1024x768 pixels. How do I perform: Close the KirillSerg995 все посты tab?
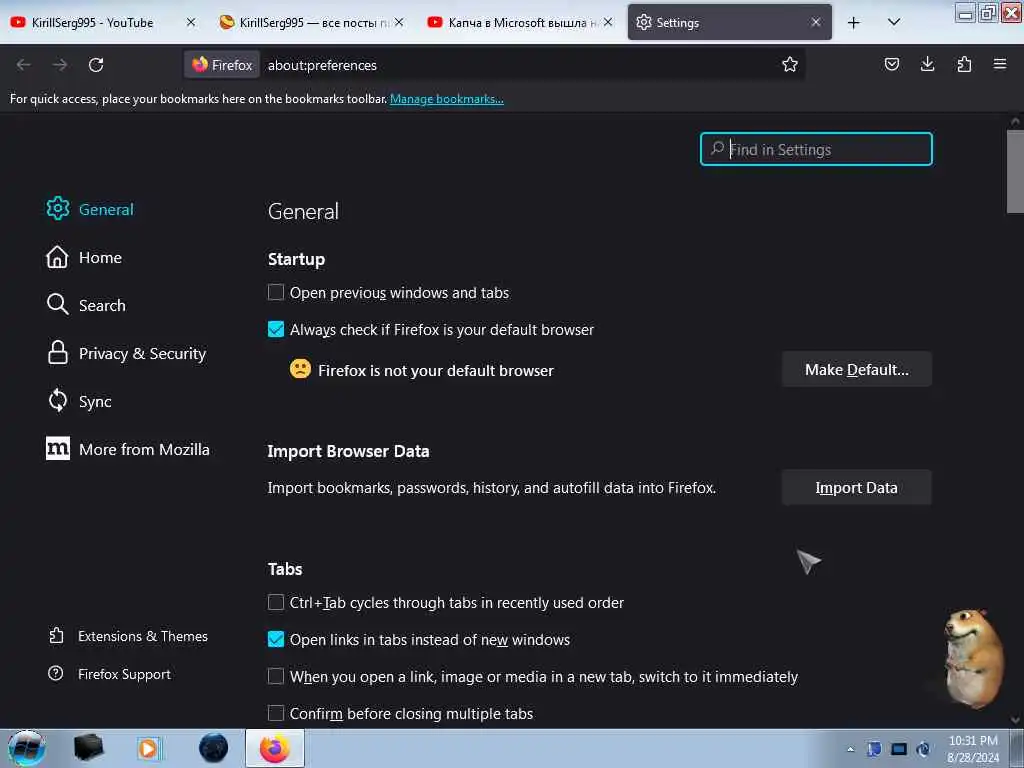click(399, 22)
